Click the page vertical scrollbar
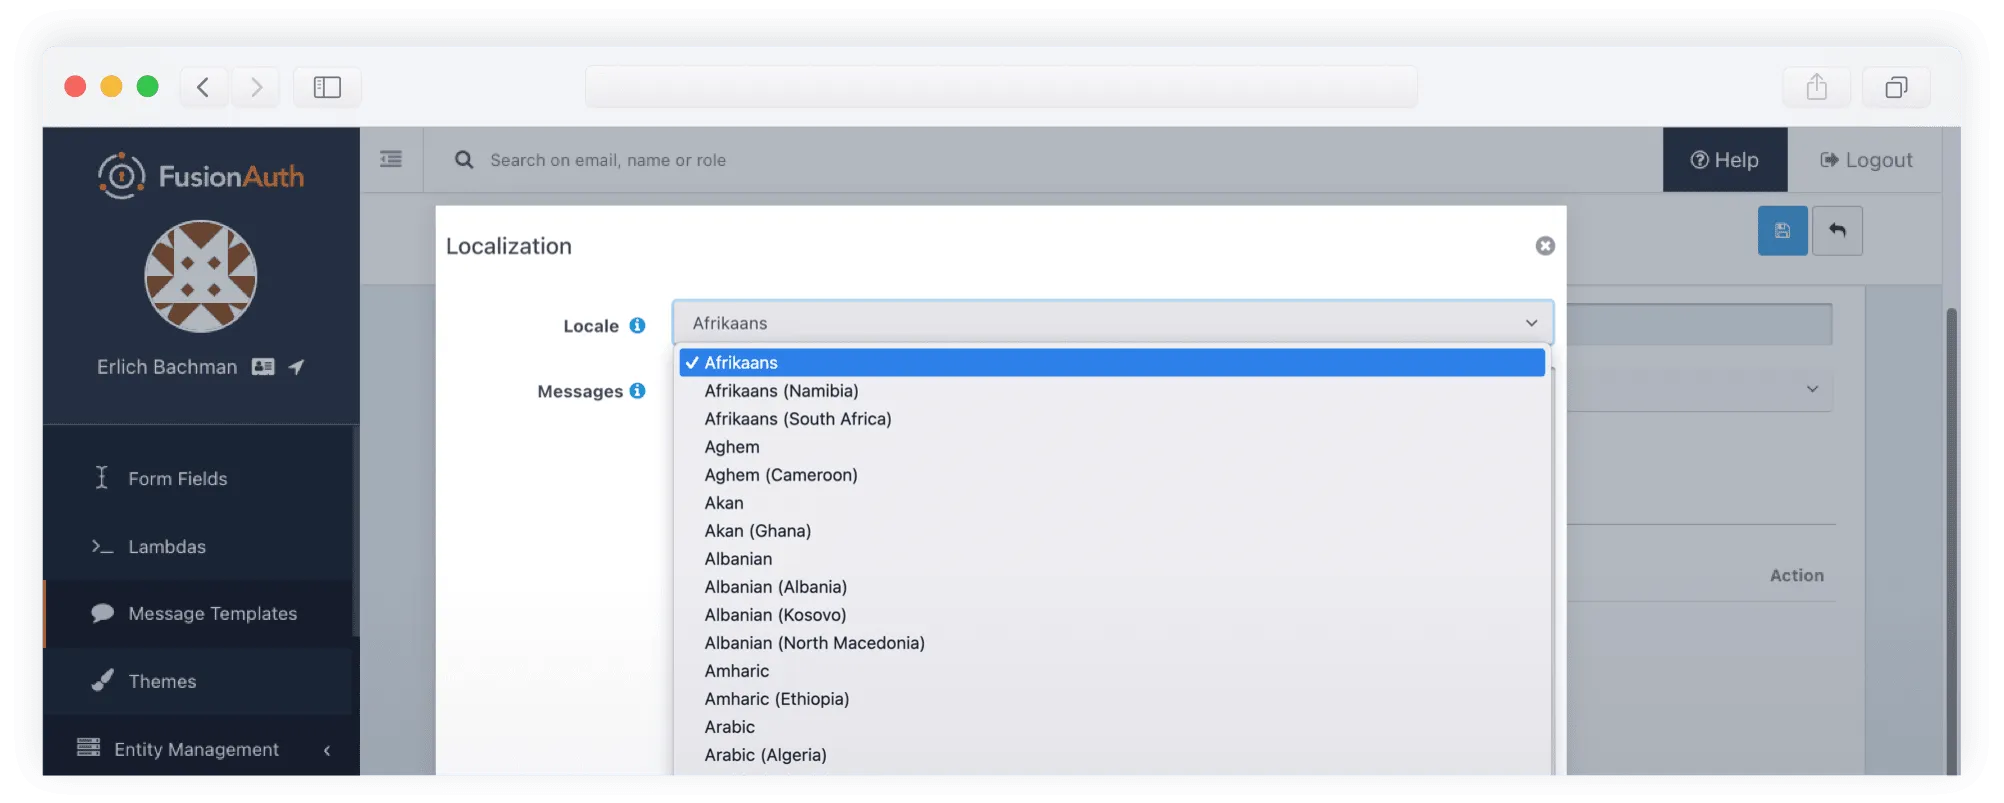Screen dimensions: 2004x803 pos(1951,540)
